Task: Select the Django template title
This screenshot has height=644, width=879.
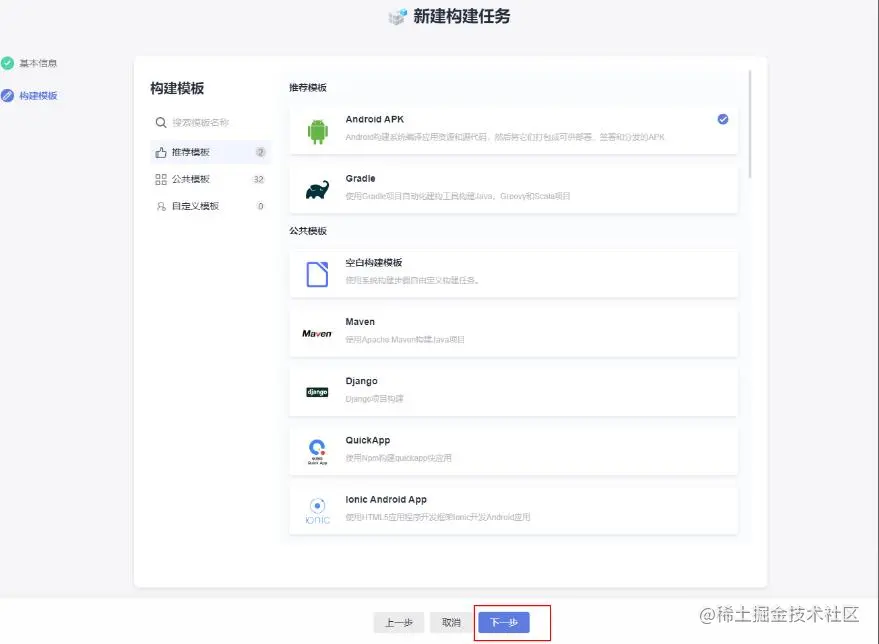Action: (362, 381)
